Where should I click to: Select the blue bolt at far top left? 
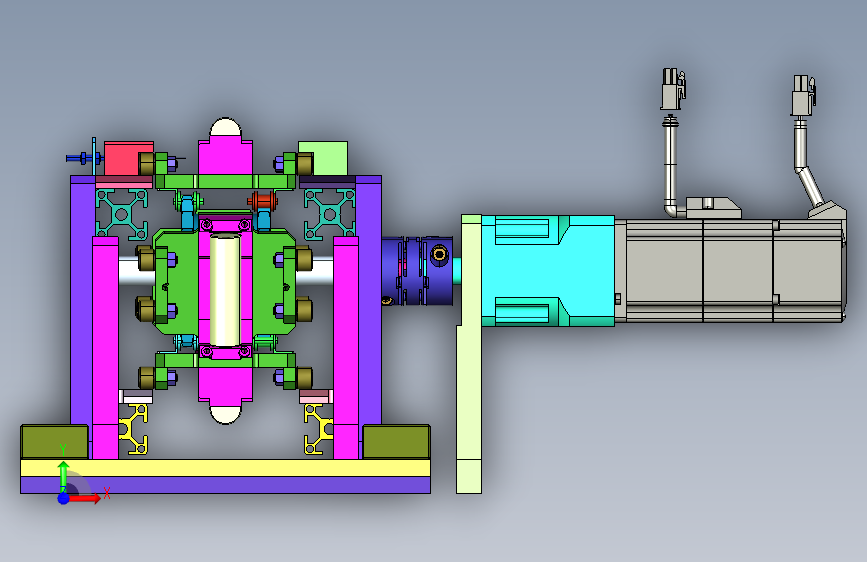(x=83, y=158)
